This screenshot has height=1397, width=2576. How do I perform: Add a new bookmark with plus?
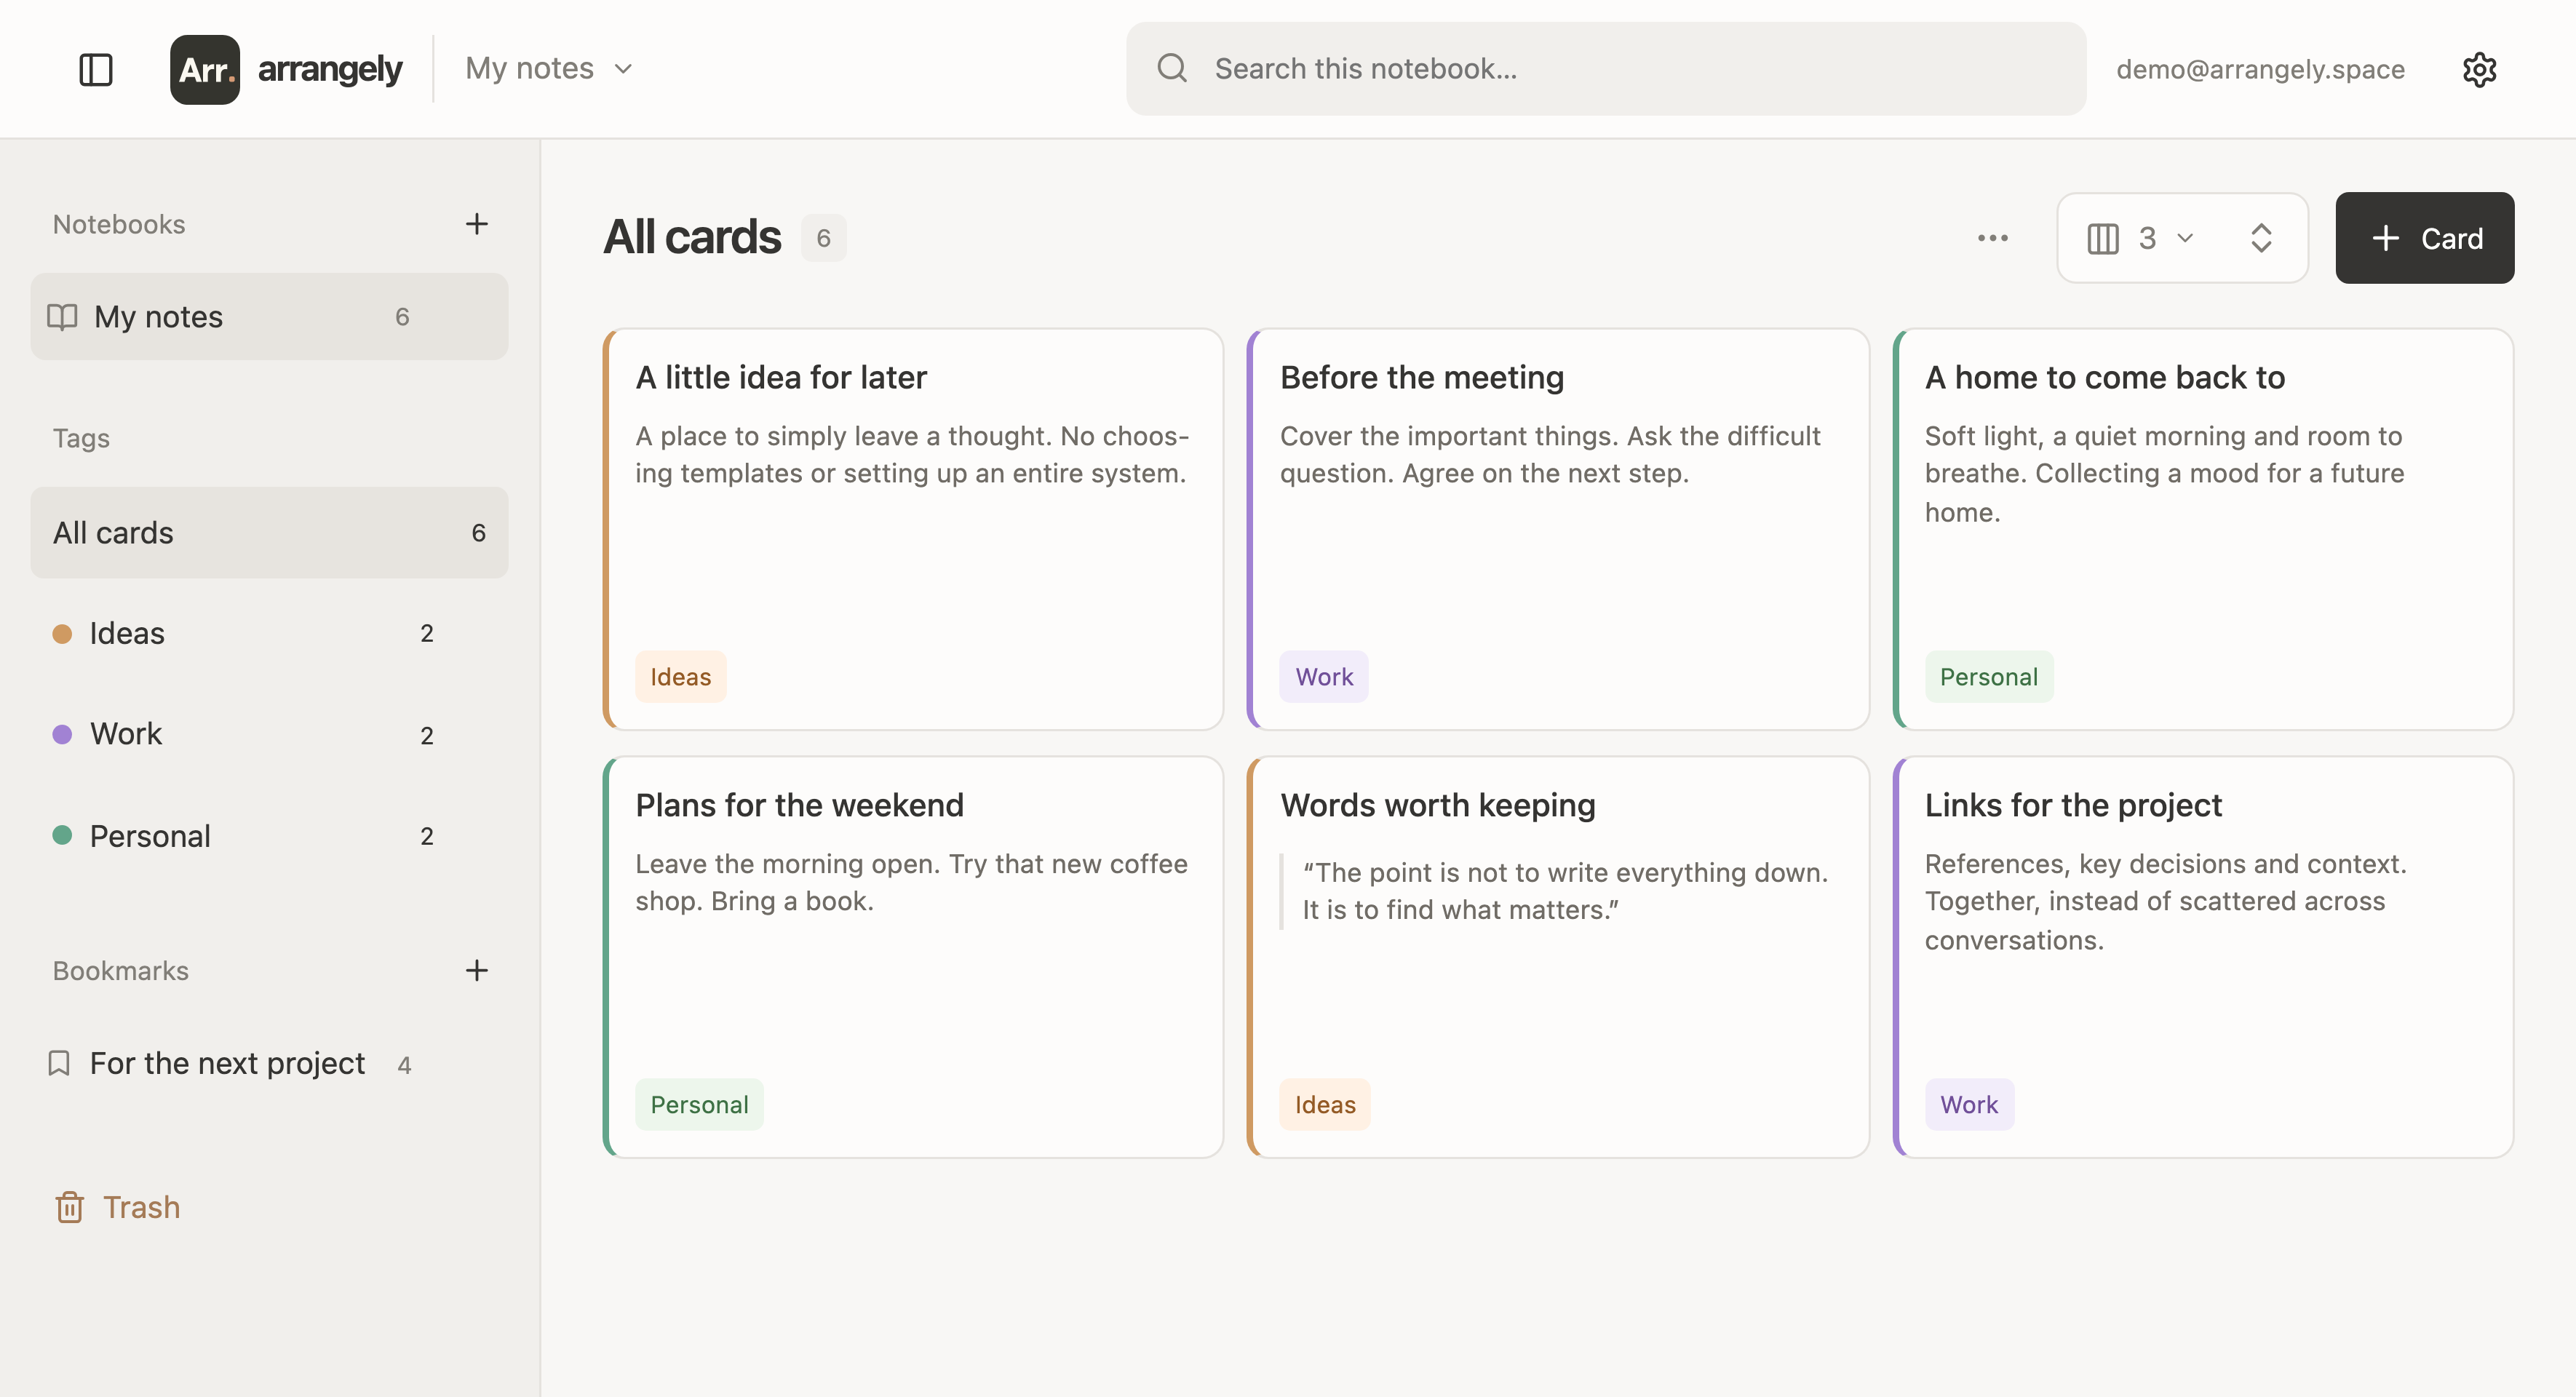pos(477,970)
